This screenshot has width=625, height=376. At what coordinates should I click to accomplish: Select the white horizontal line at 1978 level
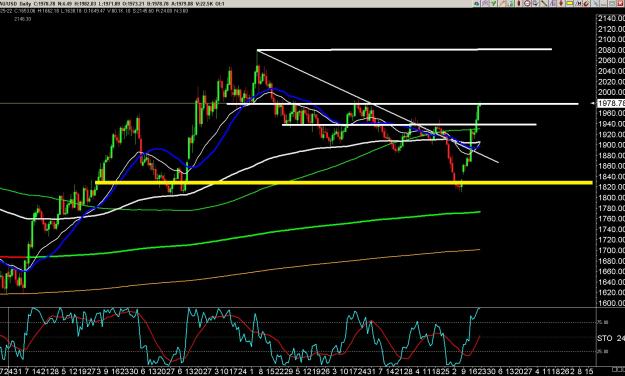(403, 104)
